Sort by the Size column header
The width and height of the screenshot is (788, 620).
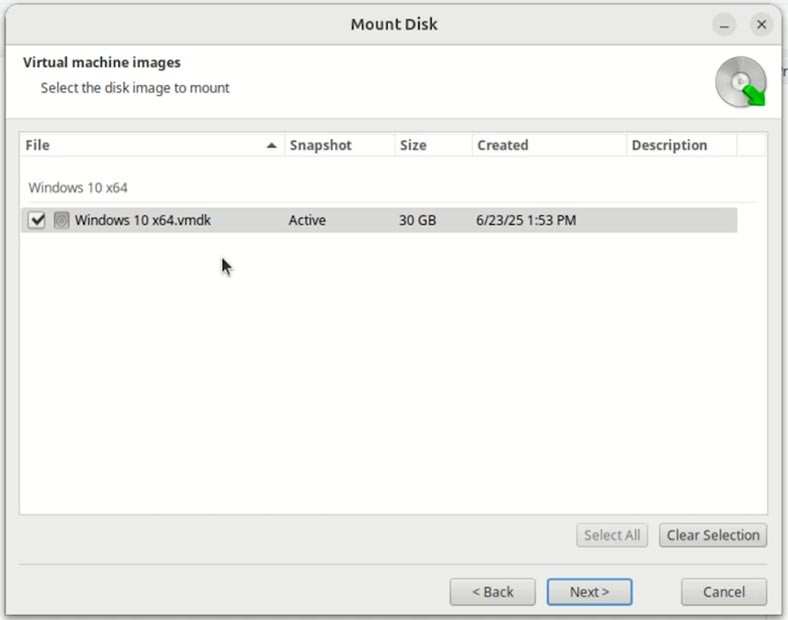pyautogui.click(x=433, y=145)
